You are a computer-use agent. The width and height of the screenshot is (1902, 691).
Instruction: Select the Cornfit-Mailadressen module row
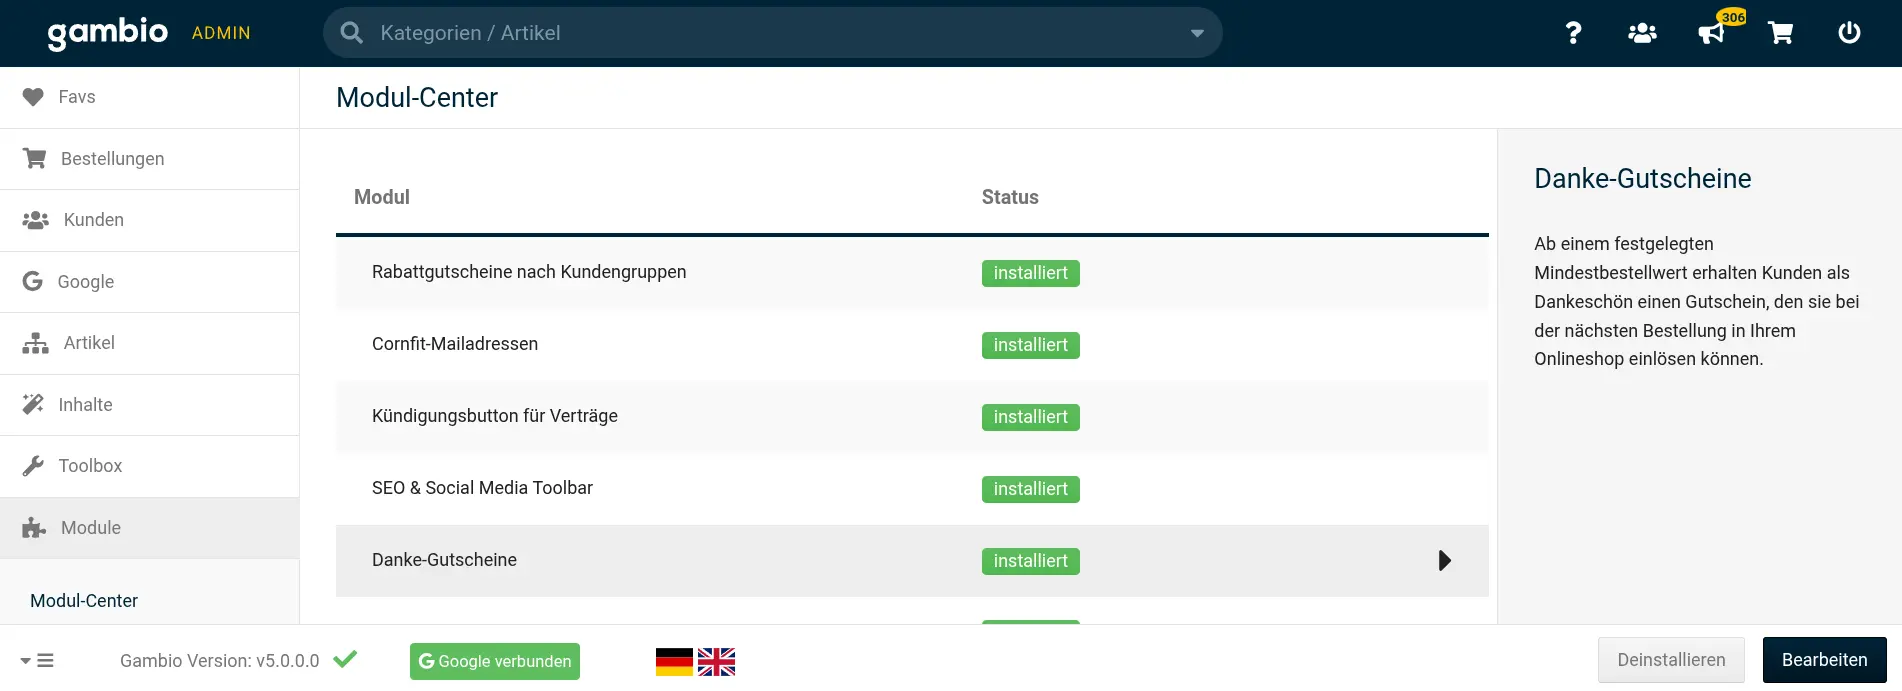pos(455,344)
